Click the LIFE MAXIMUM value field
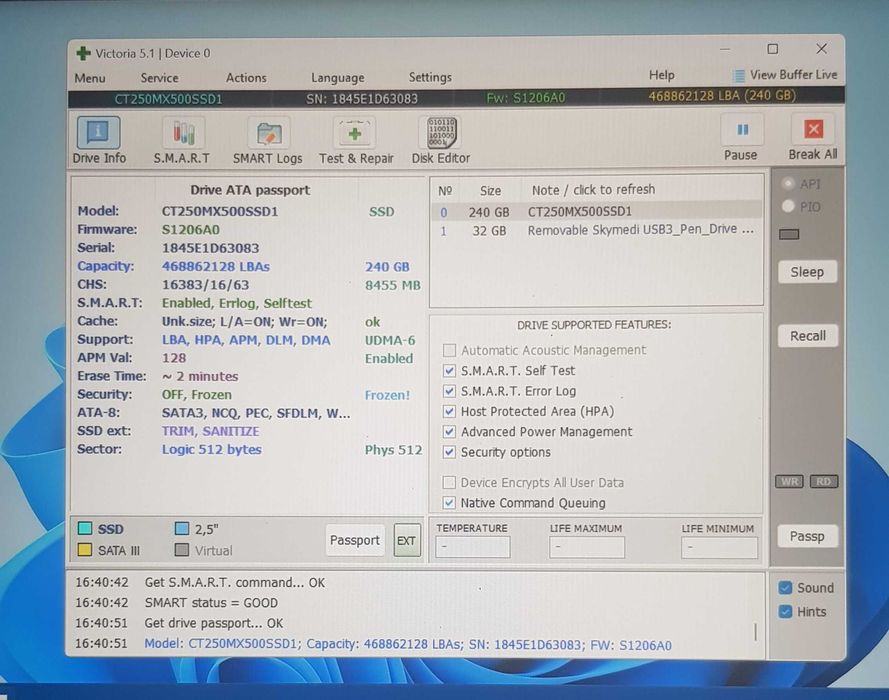 [587, 547]
